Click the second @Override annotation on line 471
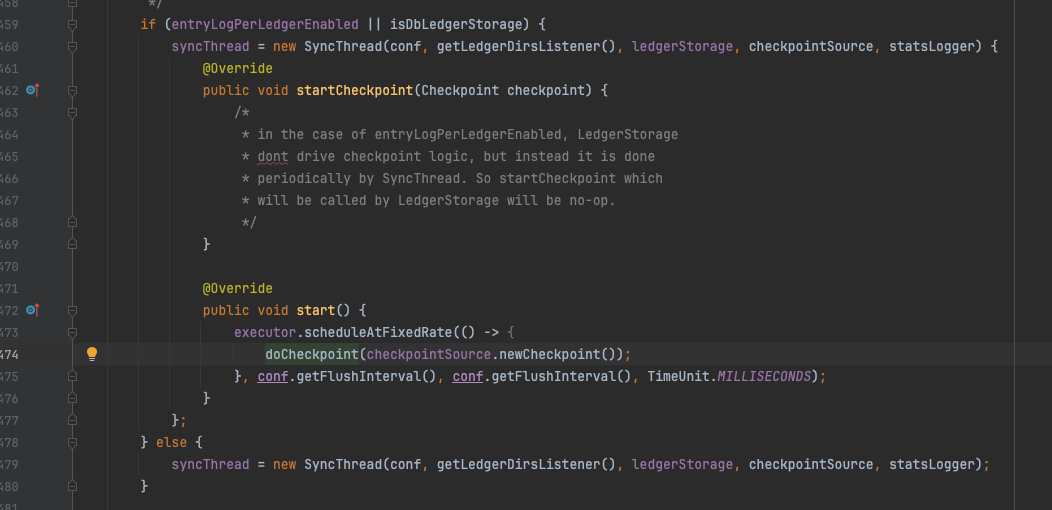This screenshot has width=1052, height=510. [x=238, y=289]
